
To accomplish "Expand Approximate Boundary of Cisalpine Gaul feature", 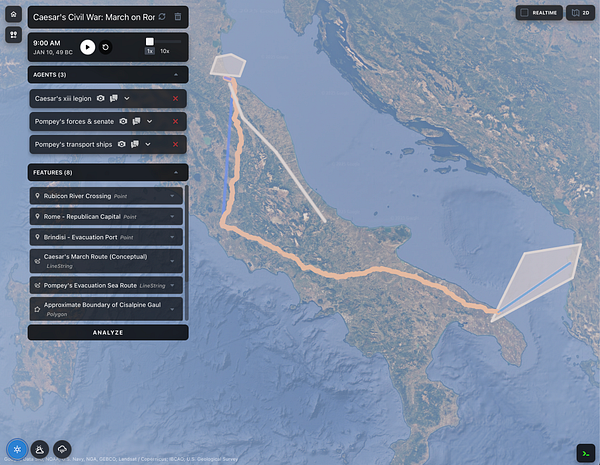I will 172,309.
